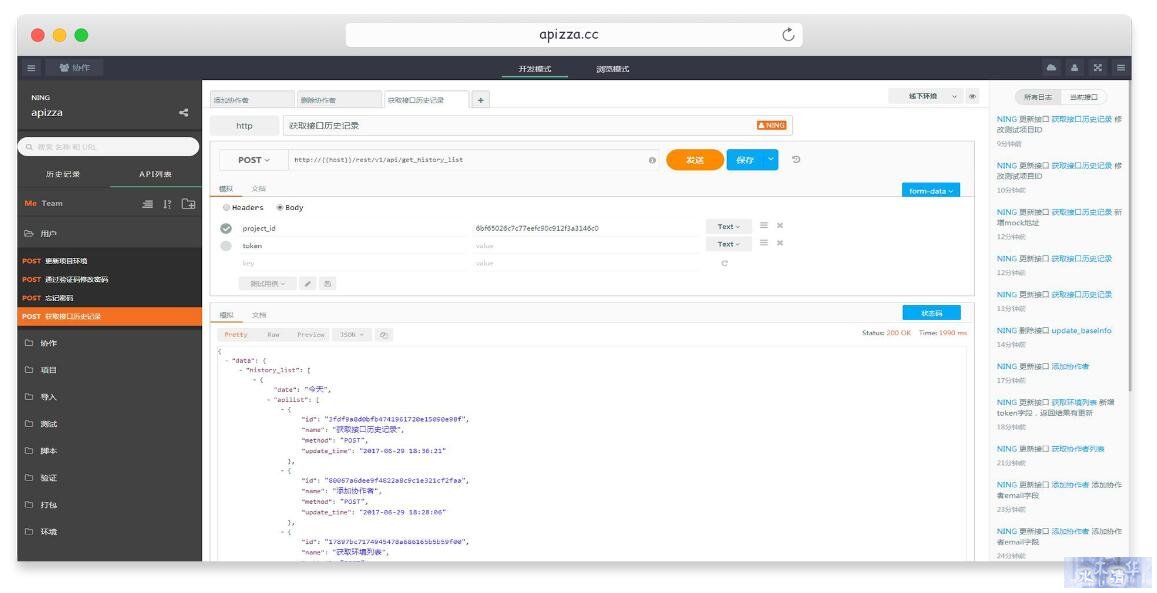
Task: Switch log filter to 当前接口
Action: click(1083, 97)
